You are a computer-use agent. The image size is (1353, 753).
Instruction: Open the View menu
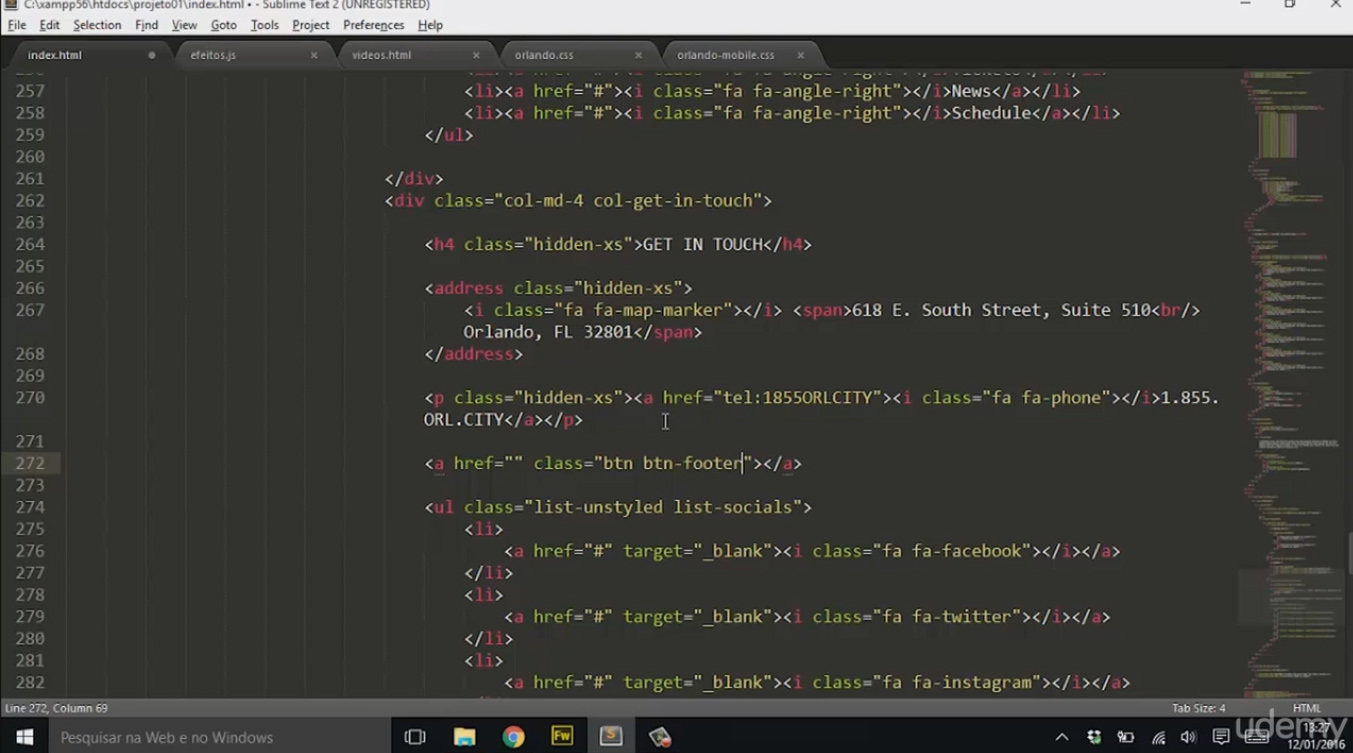click(184, 25)
